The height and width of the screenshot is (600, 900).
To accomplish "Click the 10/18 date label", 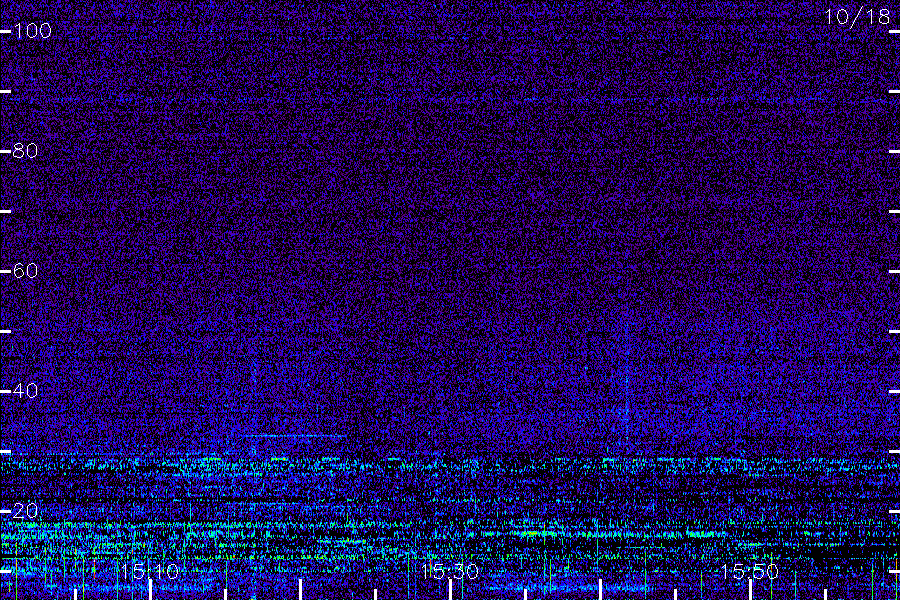I will (857, 17).
